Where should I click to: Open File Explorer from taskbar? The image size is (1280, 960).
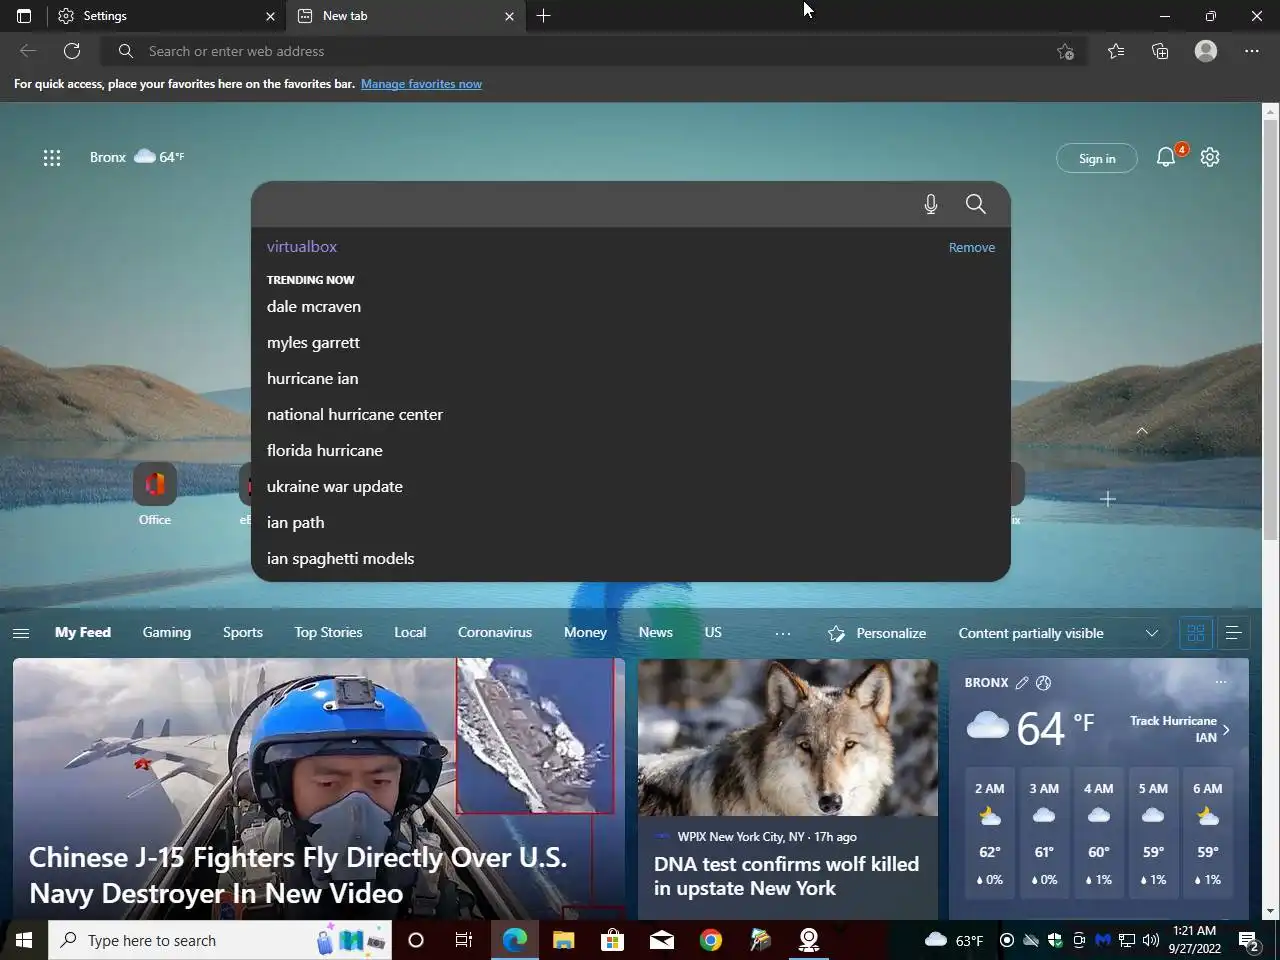tap(564, 940)
